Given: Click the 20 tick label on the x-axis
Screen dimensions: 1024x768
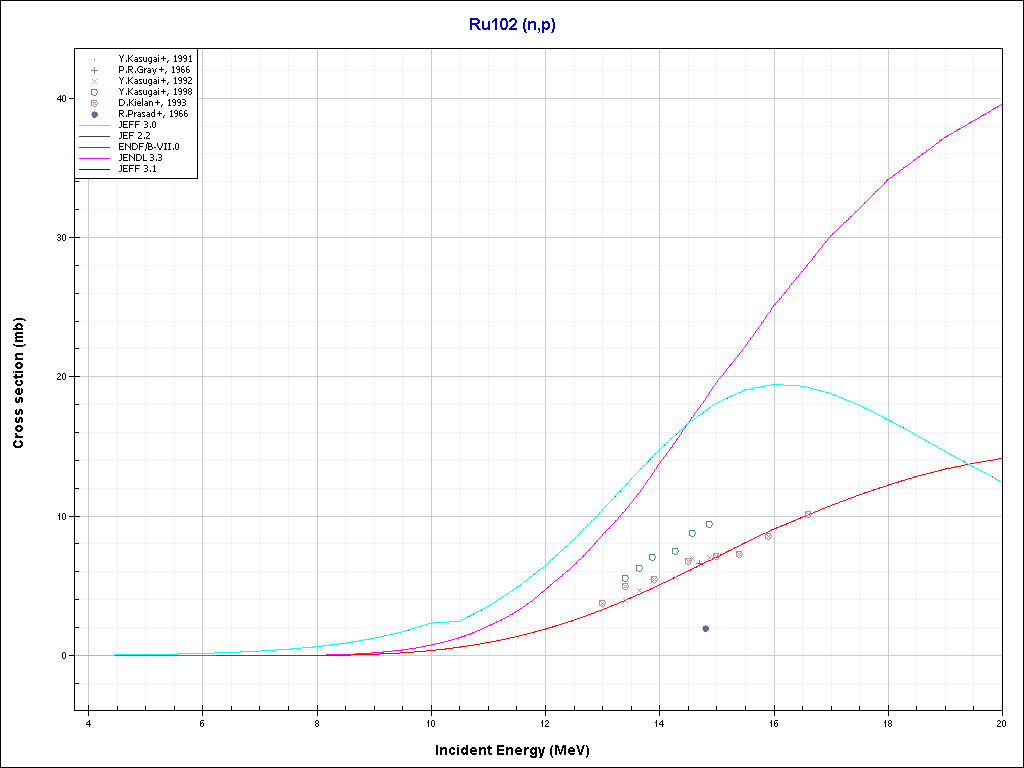Looking at the screenshot, I should coord(1001,723).
